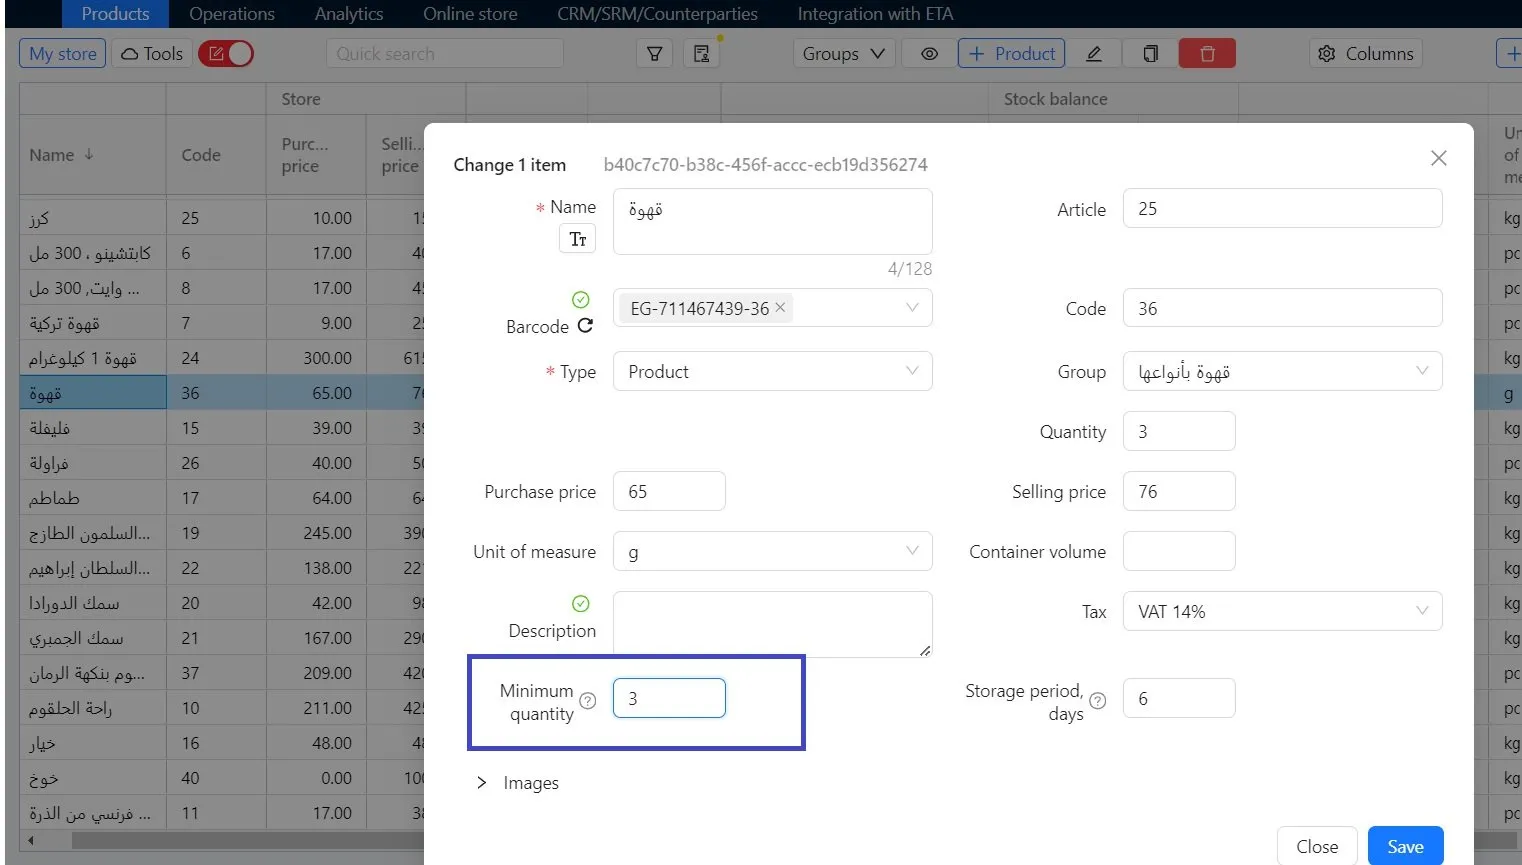
Task: Click the Quick search field
Action: (x=445, y=54)
